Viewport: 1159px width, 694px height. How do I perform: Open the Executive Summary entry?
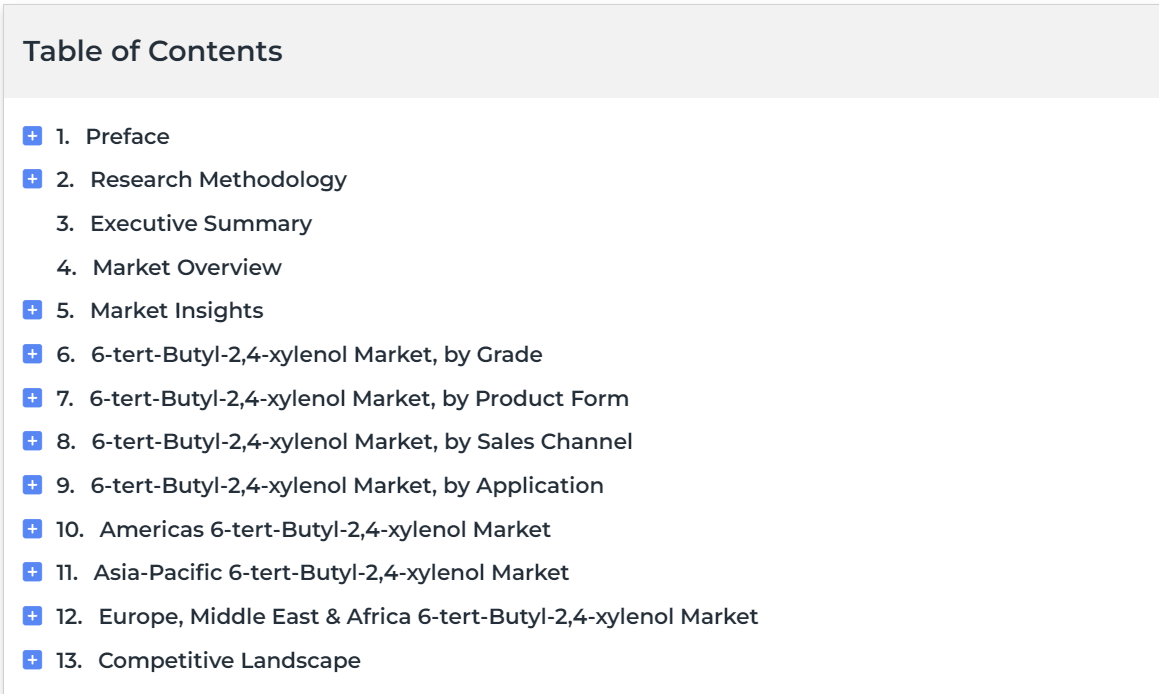pos(201,223)
